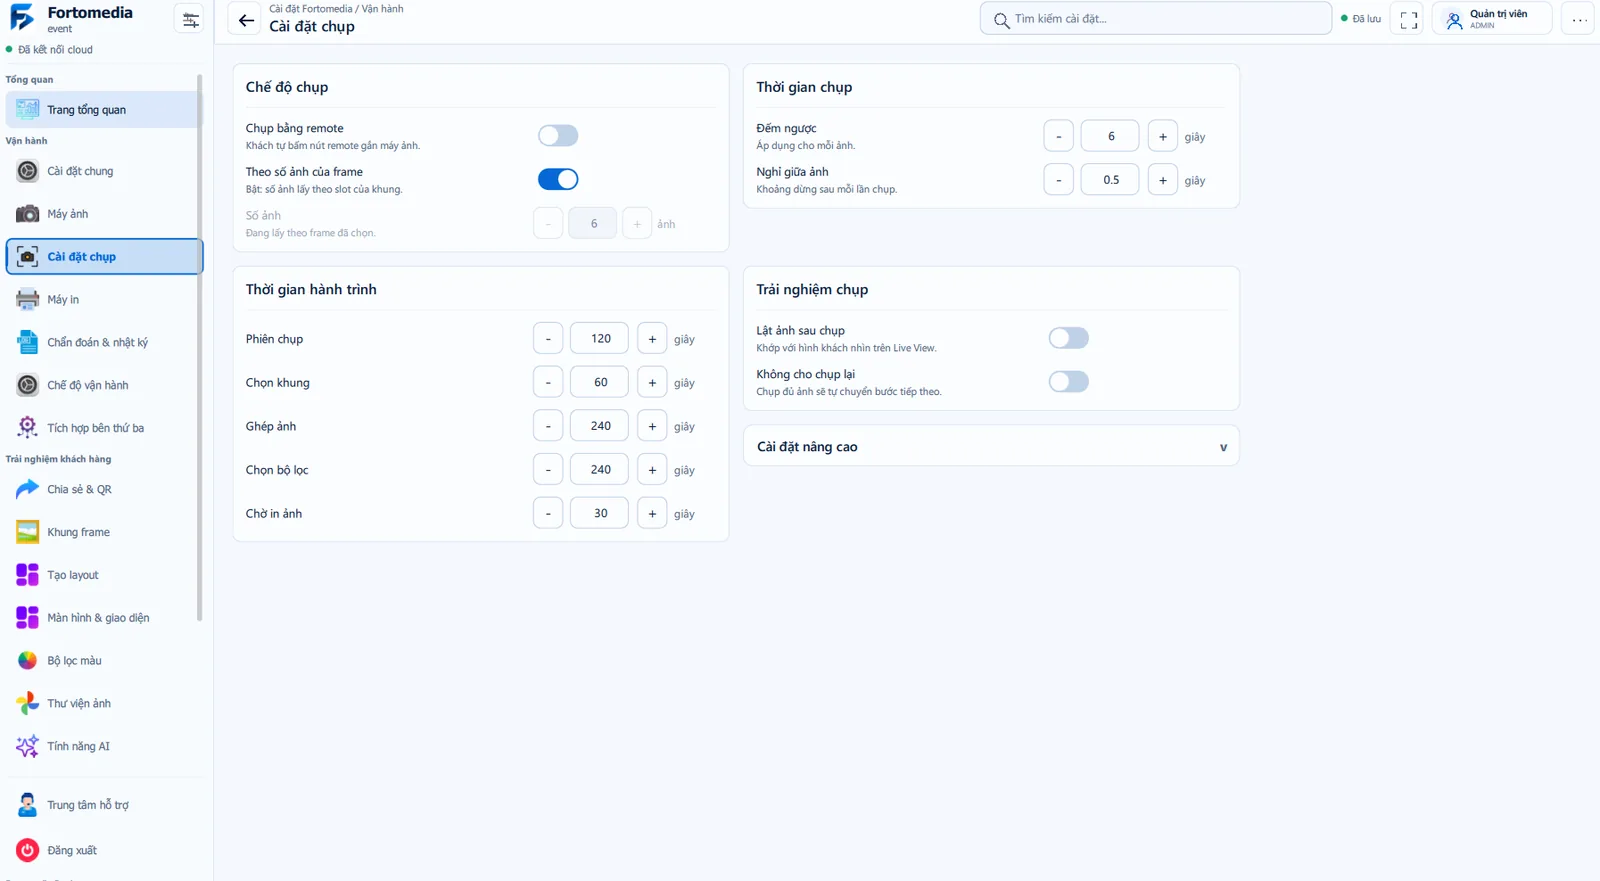Click the Fortomedia logo

[x=22, y=17]
